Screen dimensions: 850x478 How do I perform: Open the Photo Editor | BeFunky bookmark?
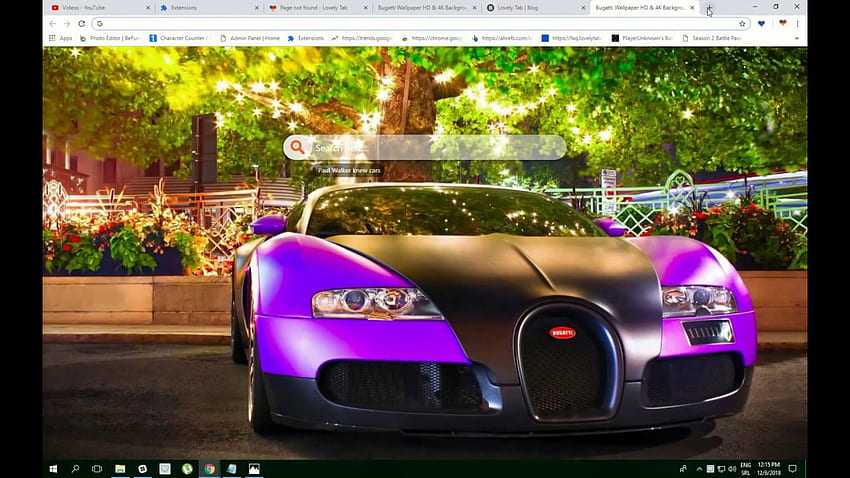click(x=110, y=38)
